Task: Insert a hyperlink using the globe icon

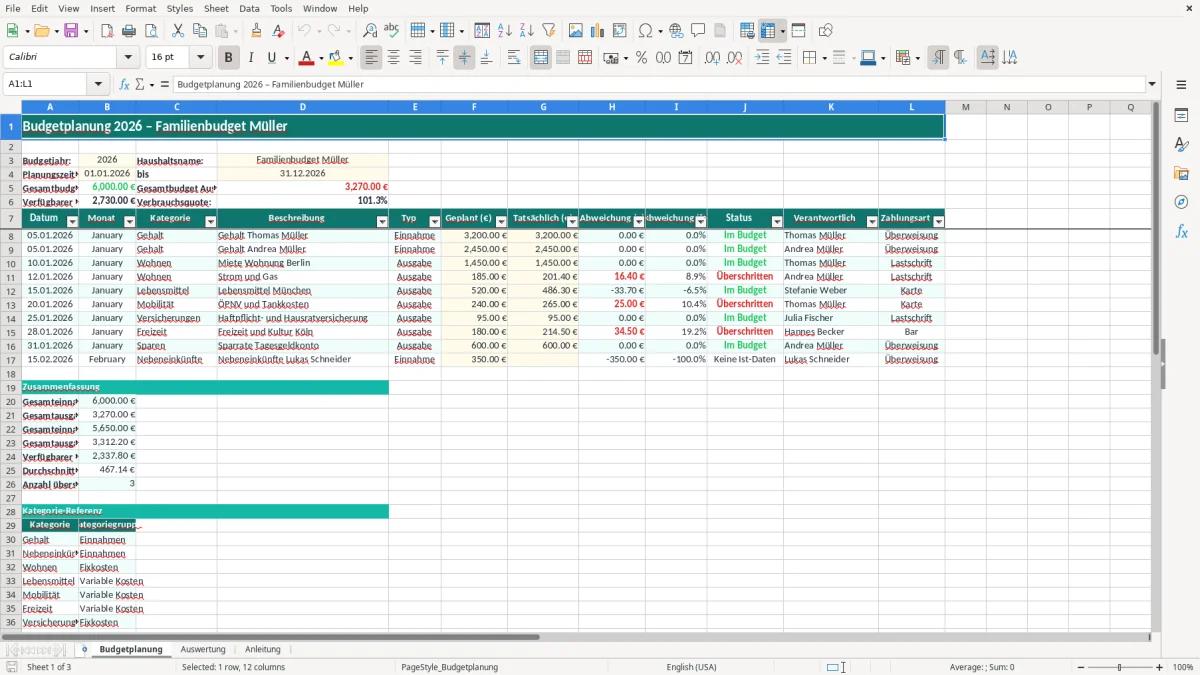Action: [676, 31]
